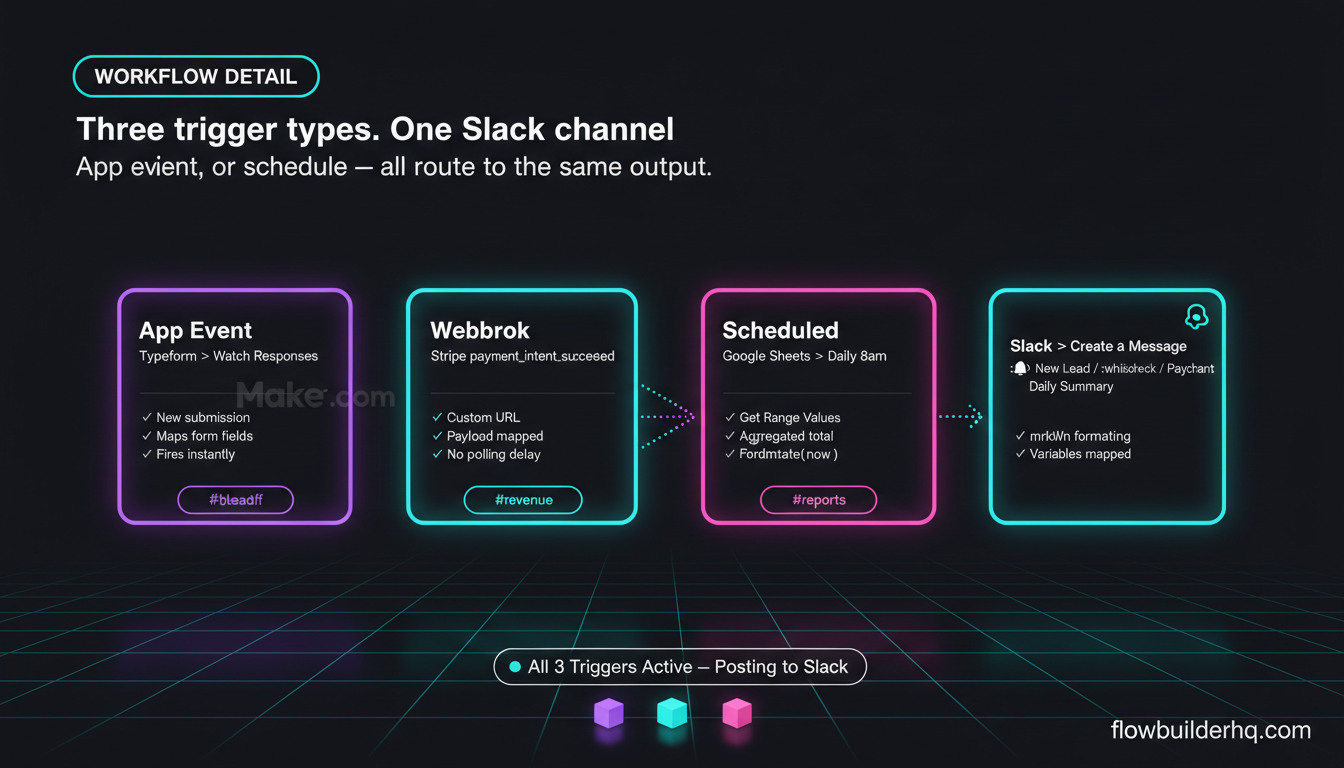
Task: Select the Webbrok card title
Action: click(x=480, y=331)
